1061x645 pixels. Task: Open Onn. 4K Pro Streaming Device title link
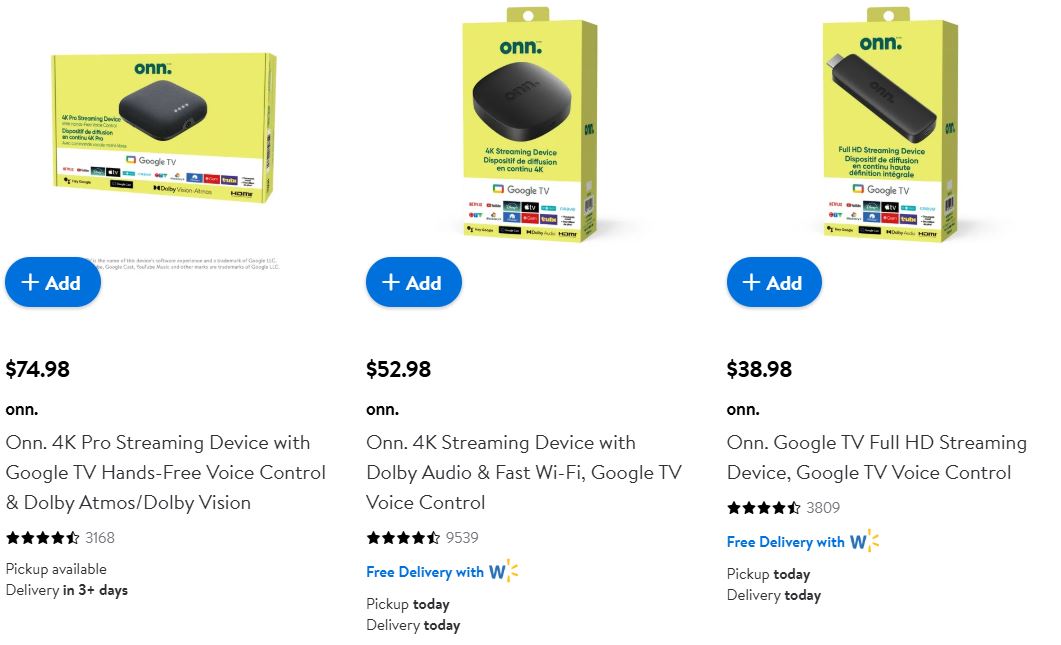click(166, 472)
